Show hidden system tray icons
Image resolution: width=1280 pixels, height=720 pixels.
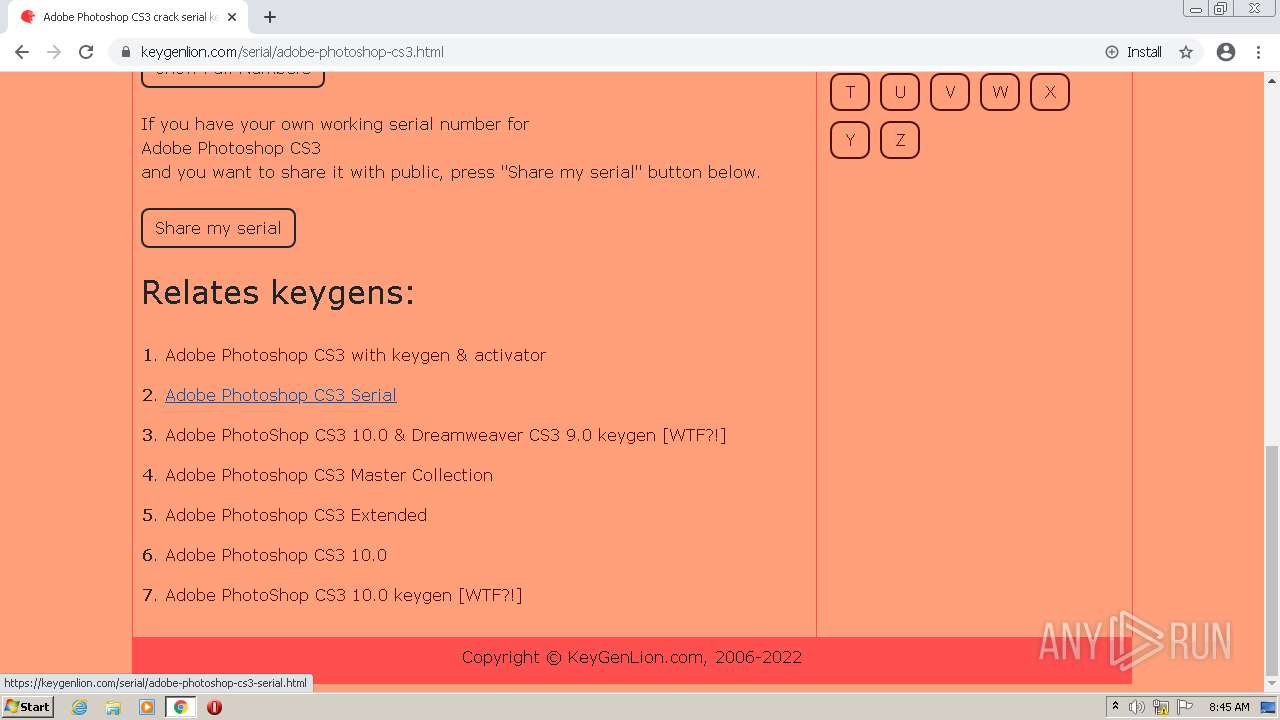click(1116, 707)
